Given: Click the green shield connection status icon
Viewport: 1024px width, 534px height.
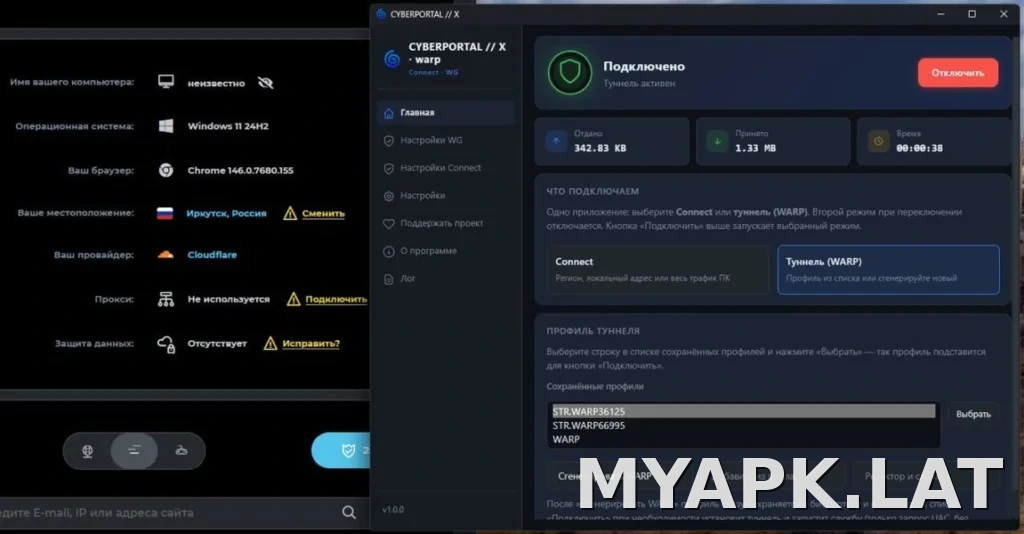Looking at the screenshot, I should (569, 72).
